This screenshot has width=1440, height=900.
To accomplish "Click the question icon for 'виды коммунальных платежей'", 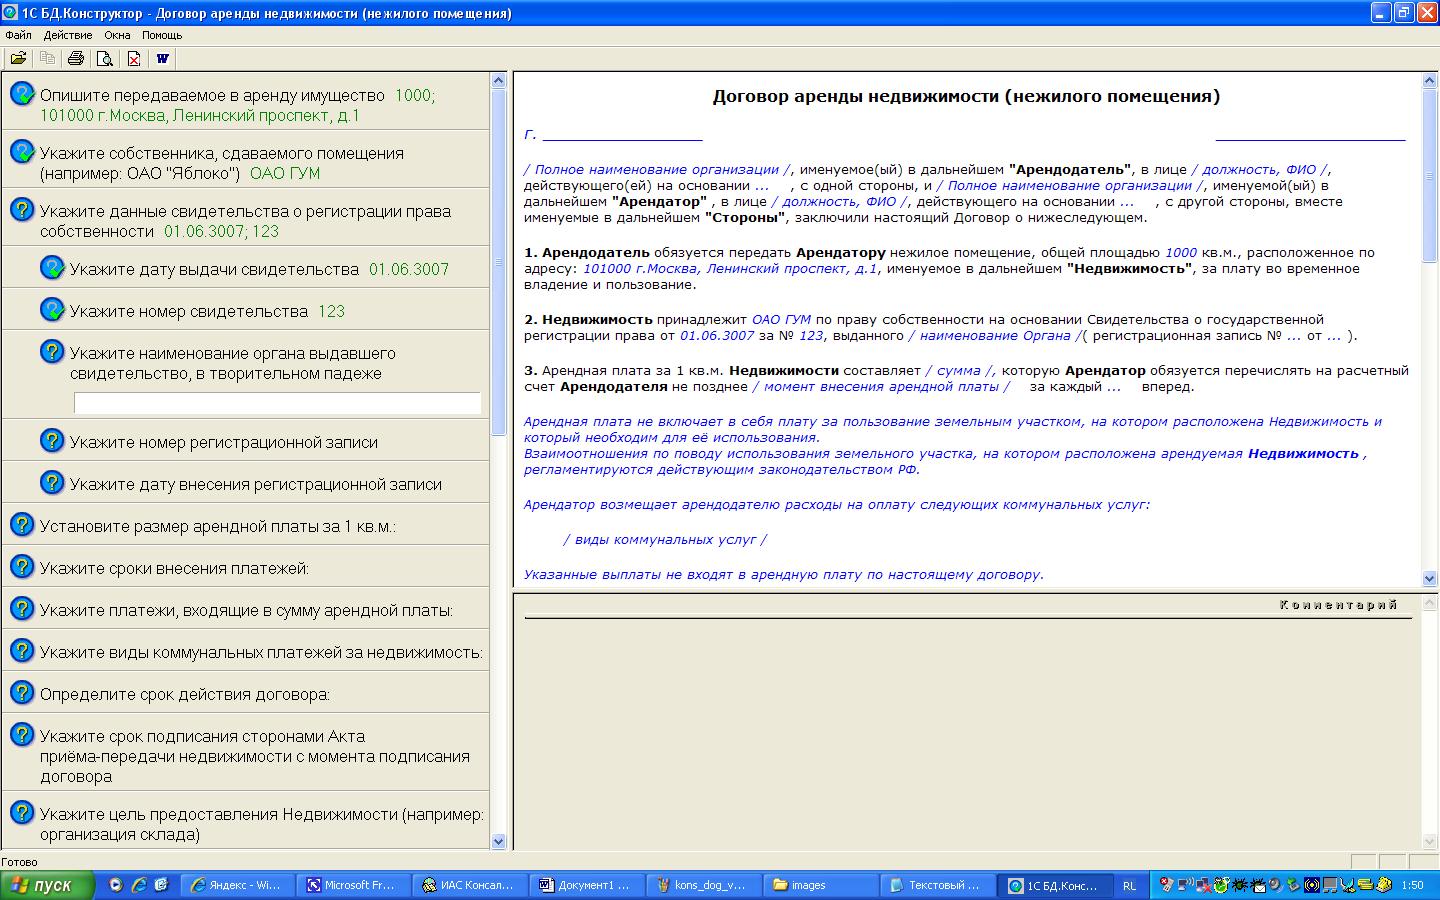I will 22,650.
